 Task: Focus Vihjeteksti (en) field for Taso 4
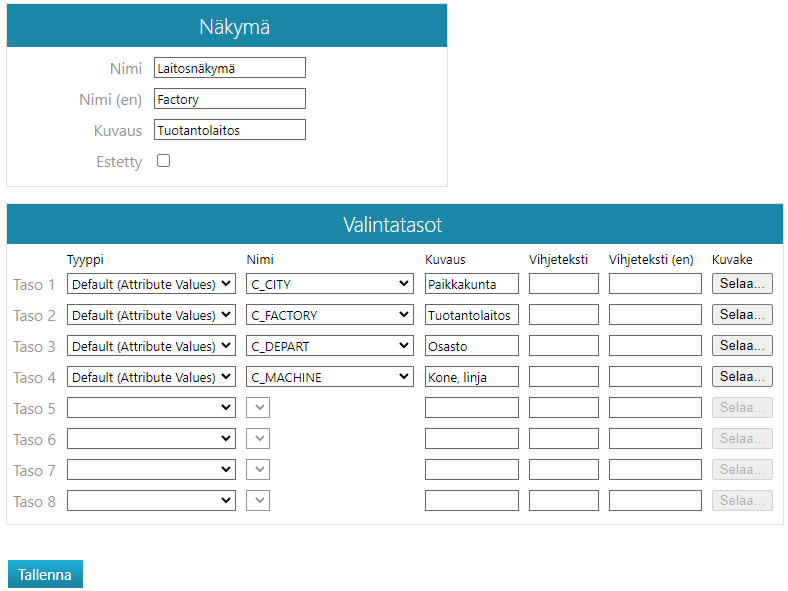pos(655,377)
